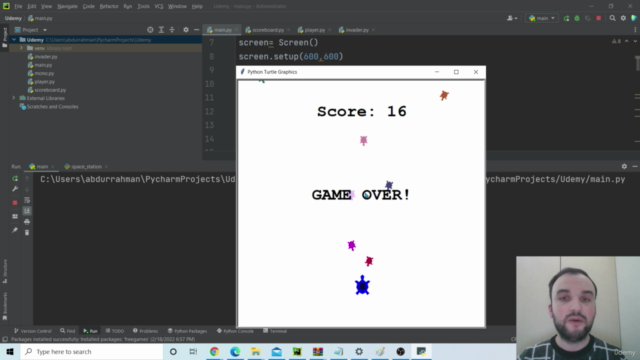
Task: Click Windows Start button
Action: (x=10, y=351)
